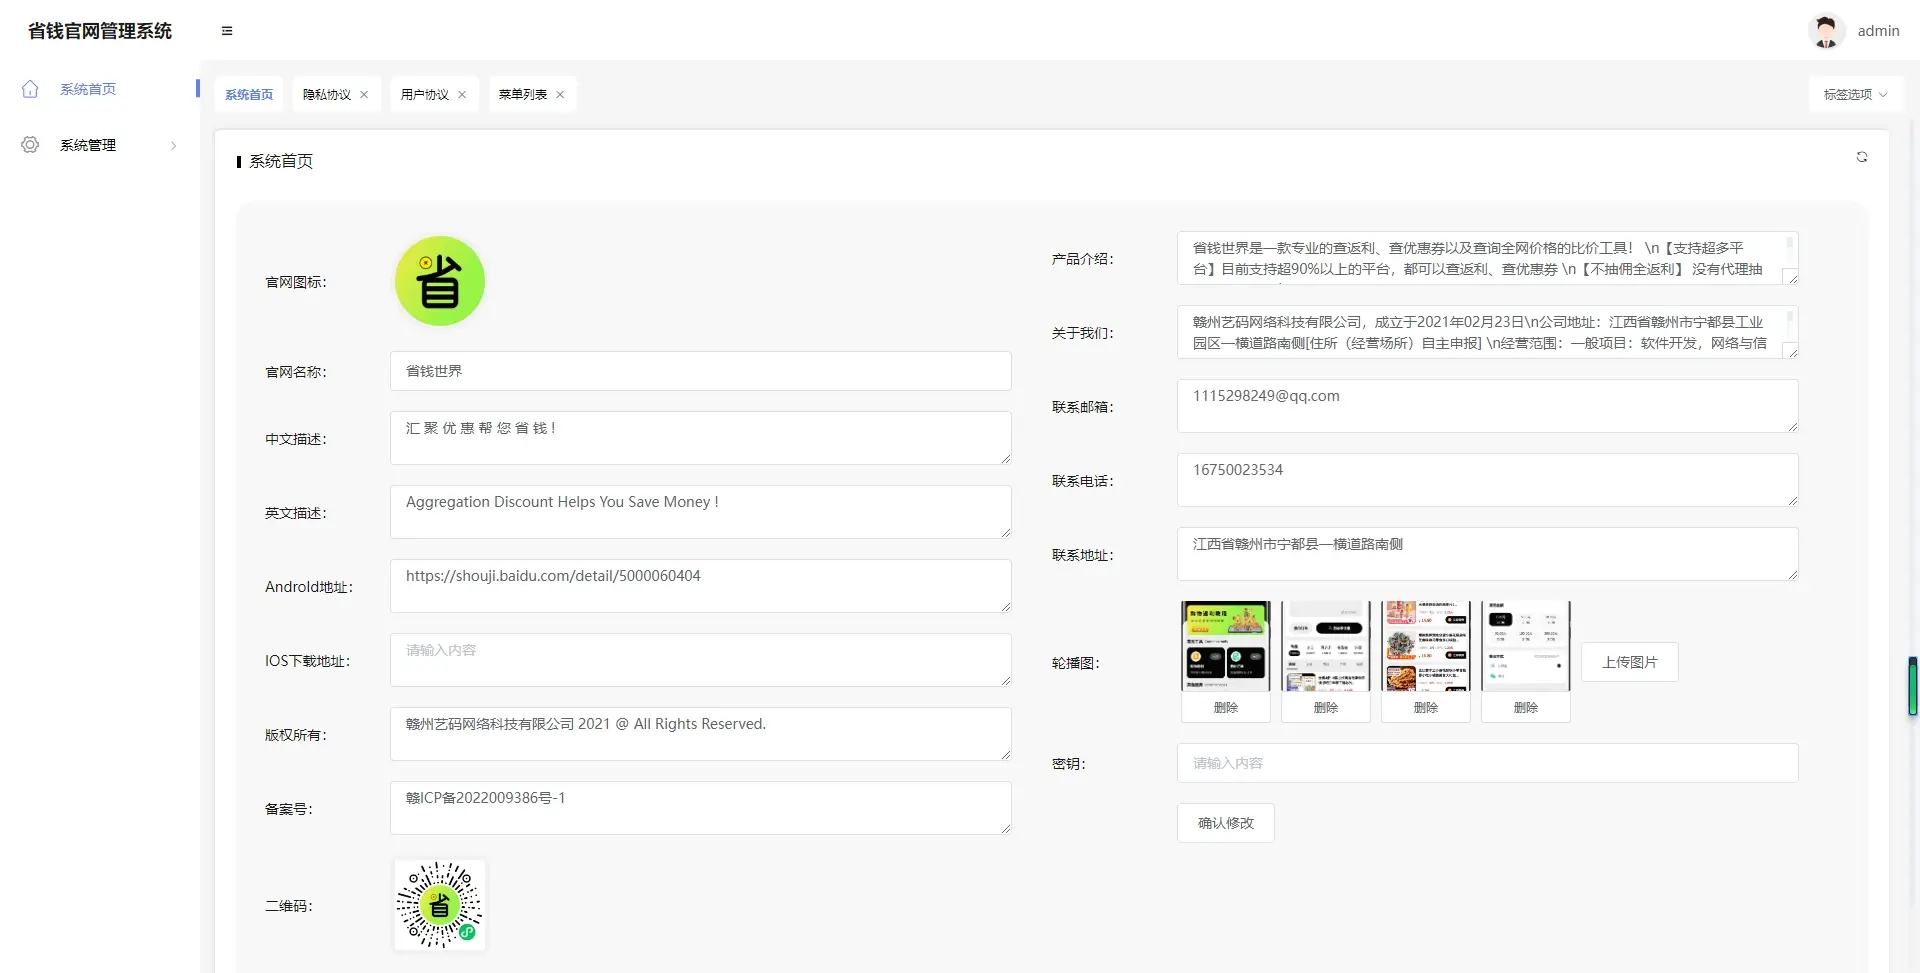
Task: Toggle the sidebar collapse hamburger icon
Action: (227, 31)
